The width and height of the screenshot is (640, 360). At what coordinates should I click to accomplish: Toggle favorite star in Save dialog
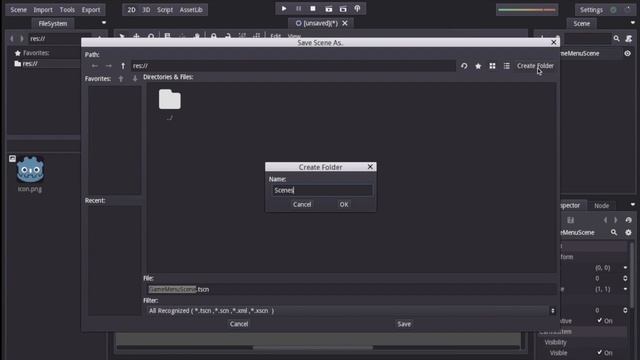(x=478, y=66)
